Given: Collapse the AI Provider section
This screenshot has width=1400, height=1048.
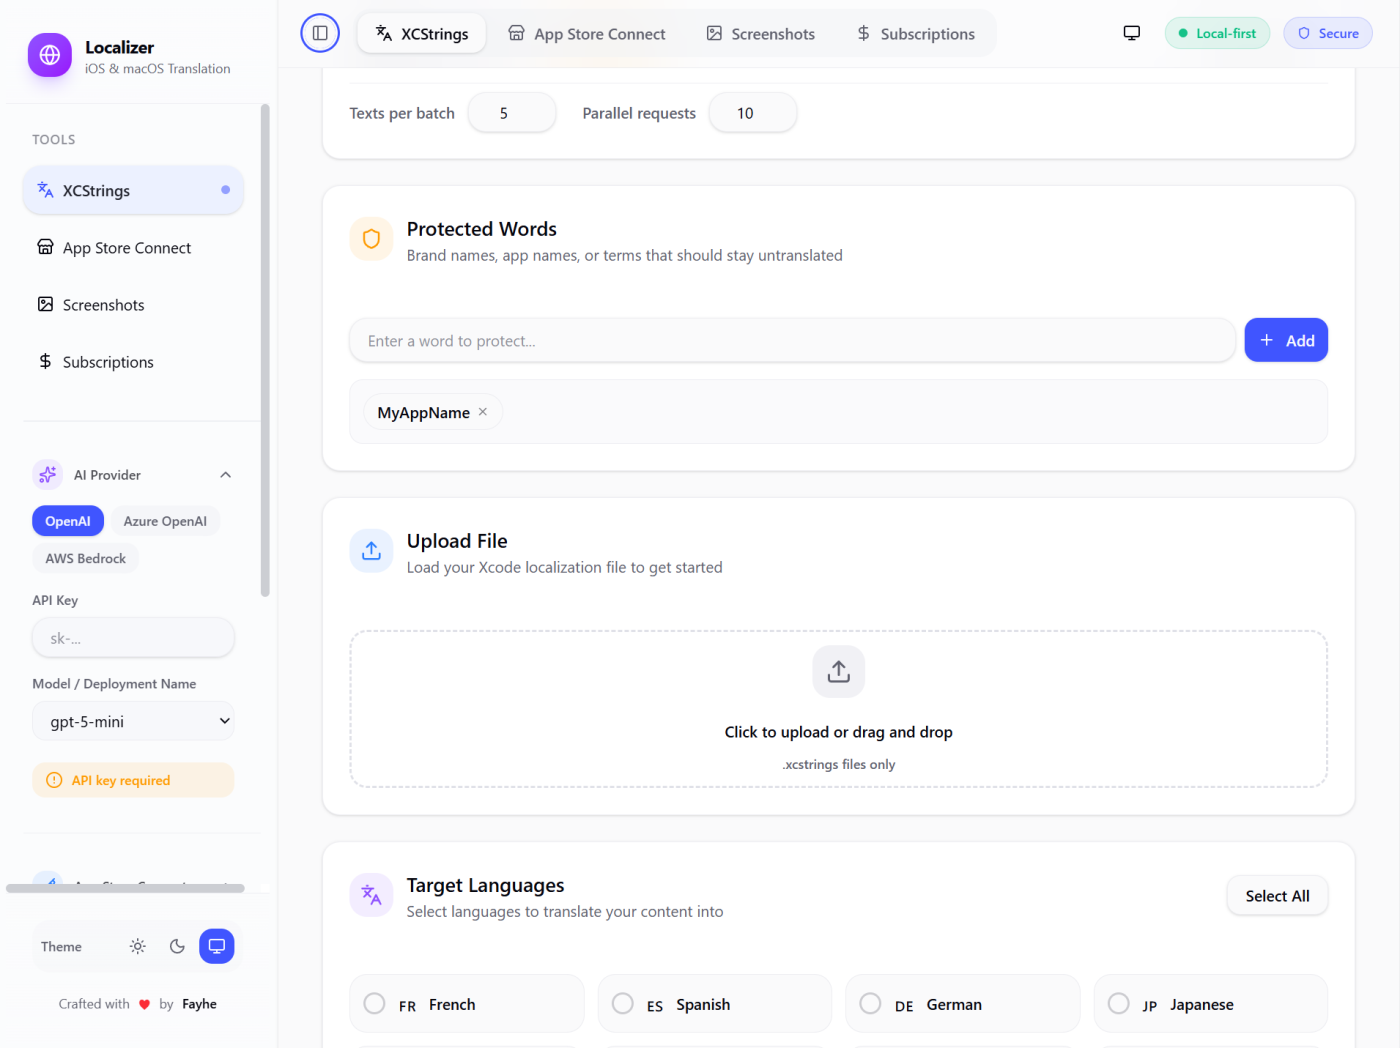Looking at the screenshot, I should tap(225, 475).
